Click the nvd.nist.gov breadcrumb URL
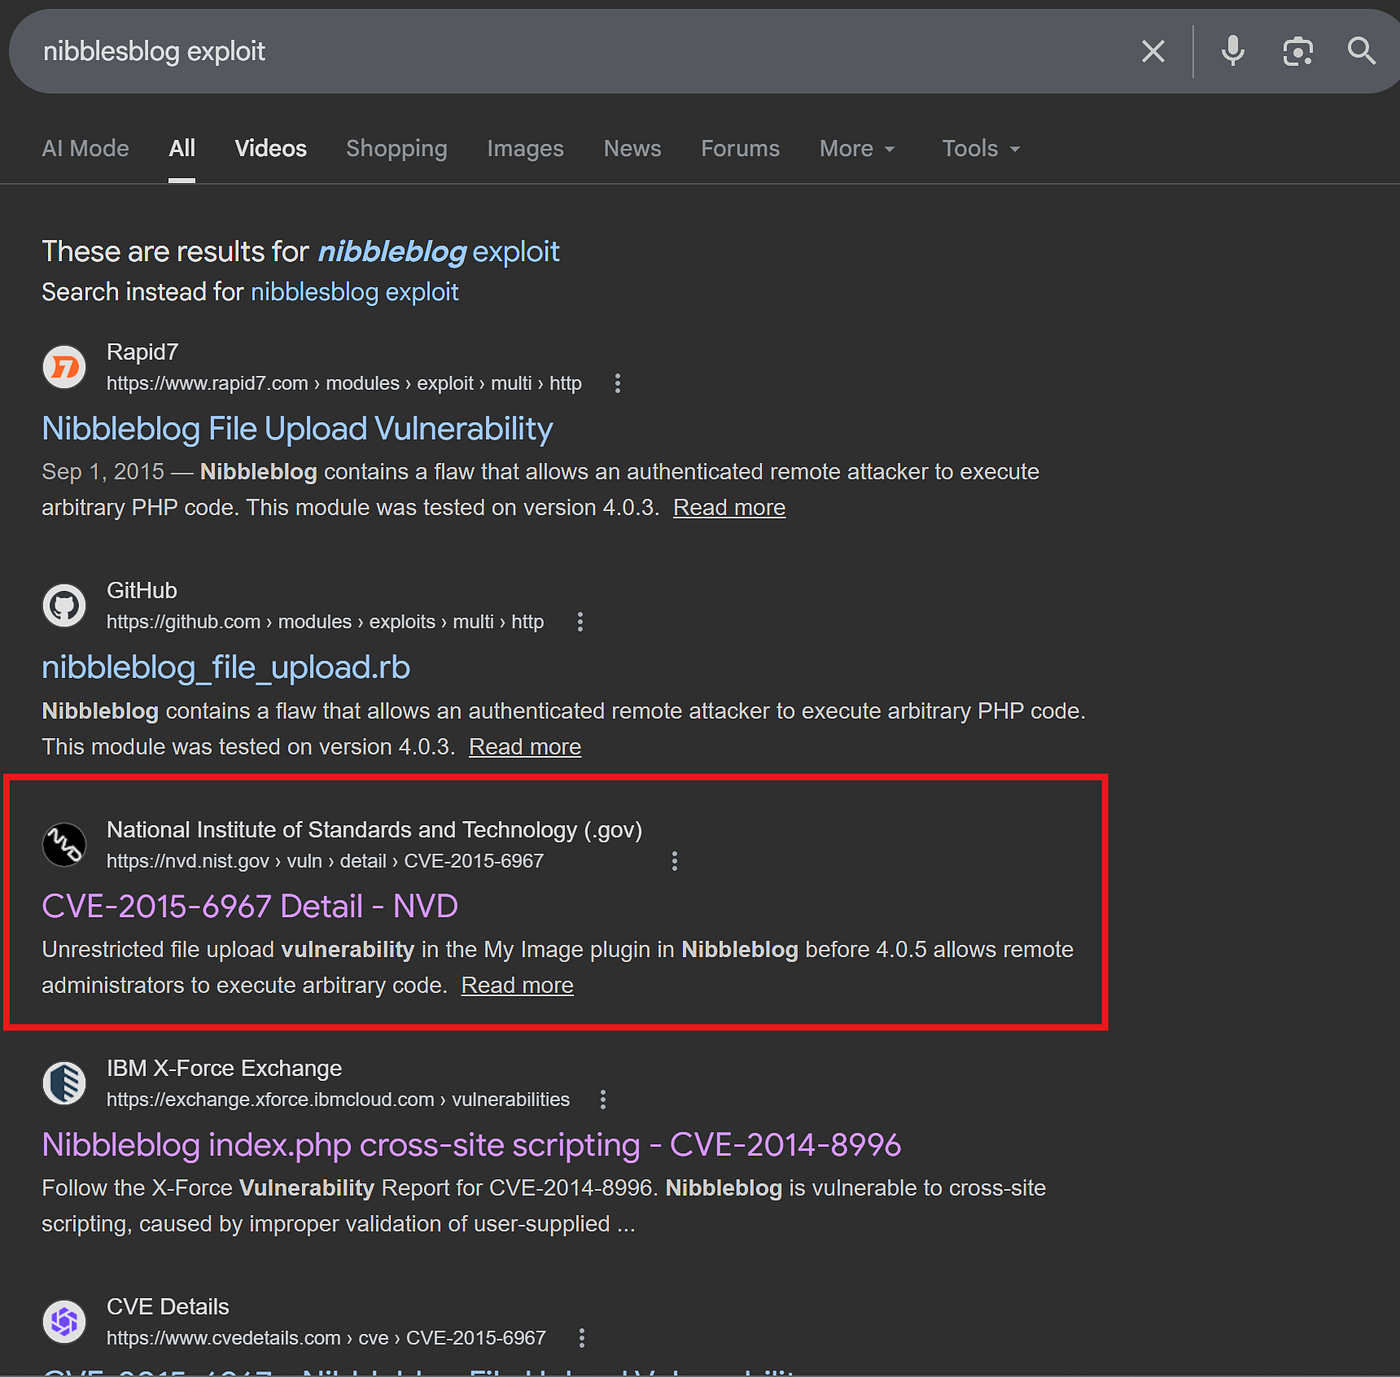This screenshot has width=1400, height=1377. tap(325, 861)
